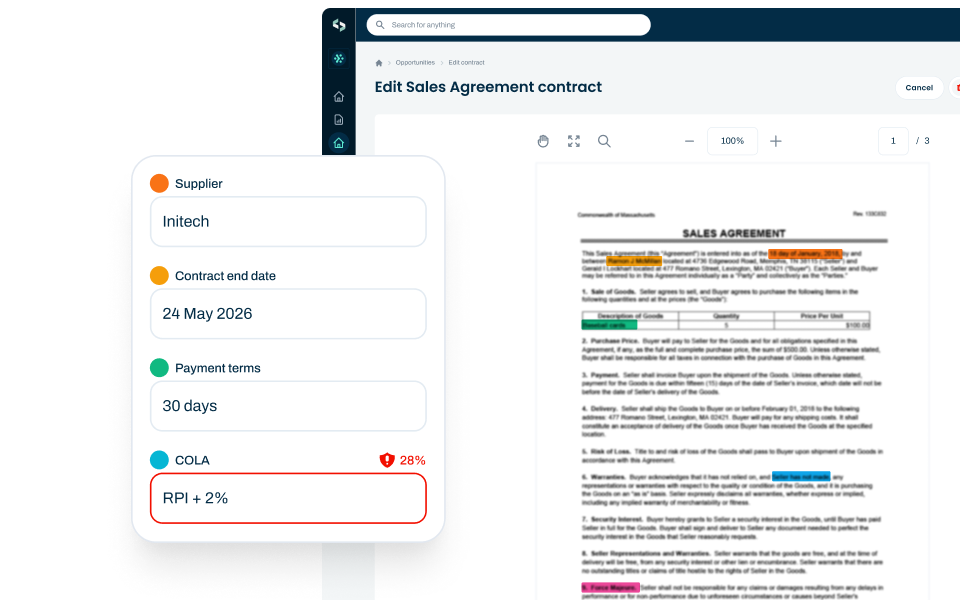960x600 pixels.
Task: Select the hand pan tool in the PDF viewer
Action: [x=543, y=141]
